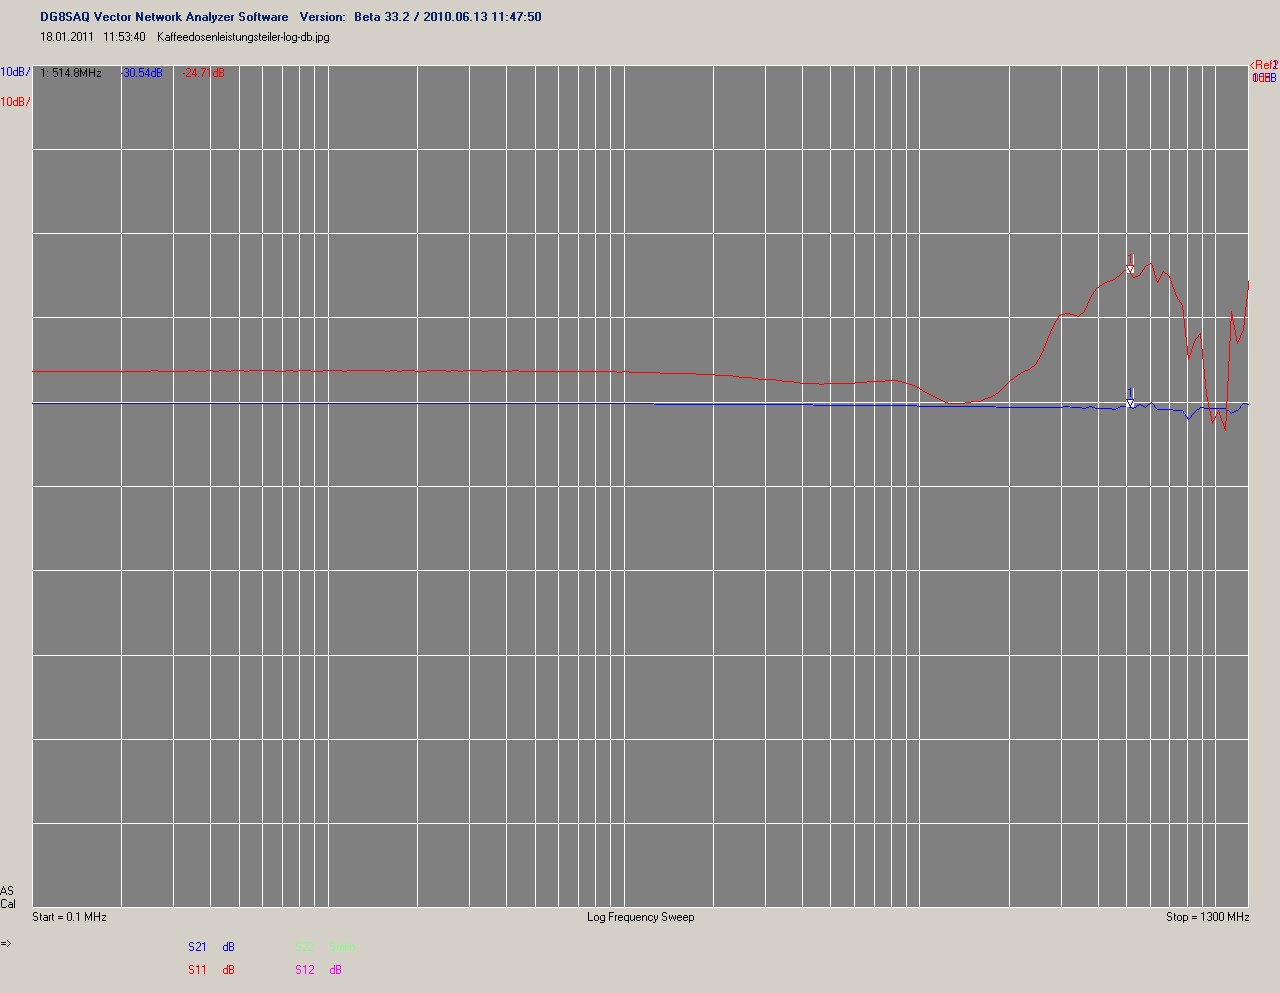Click the Stop = 1300 MHz frequency label
Image resolution: width=1280 pixels, height=993 pixels.
[1207, 917]
